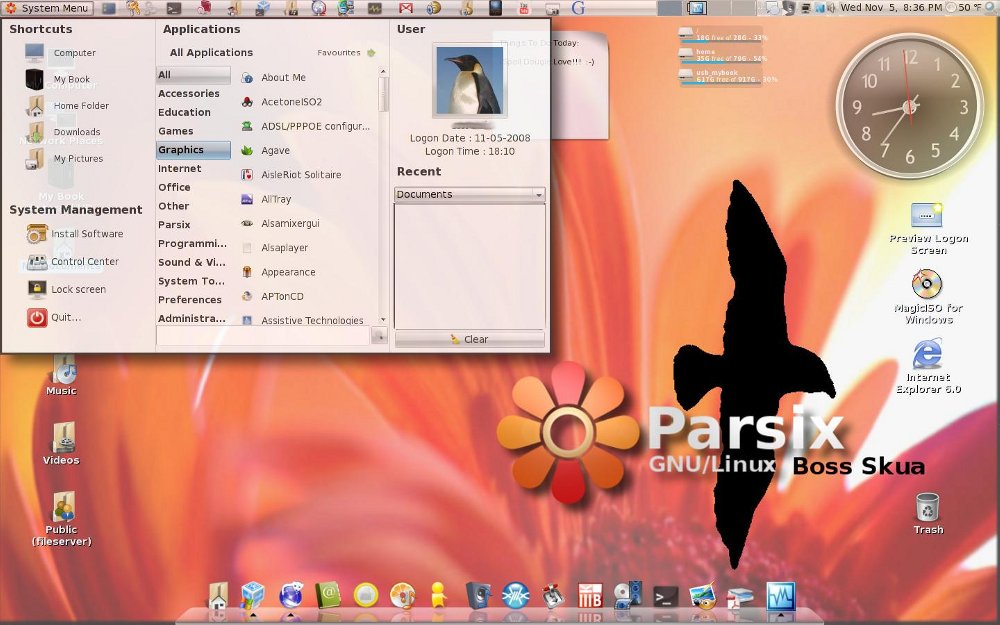This screenshot has width=1000, height=625.
Task: Open MagicISO for Windows desktop icon
Action: click(928, 297)
